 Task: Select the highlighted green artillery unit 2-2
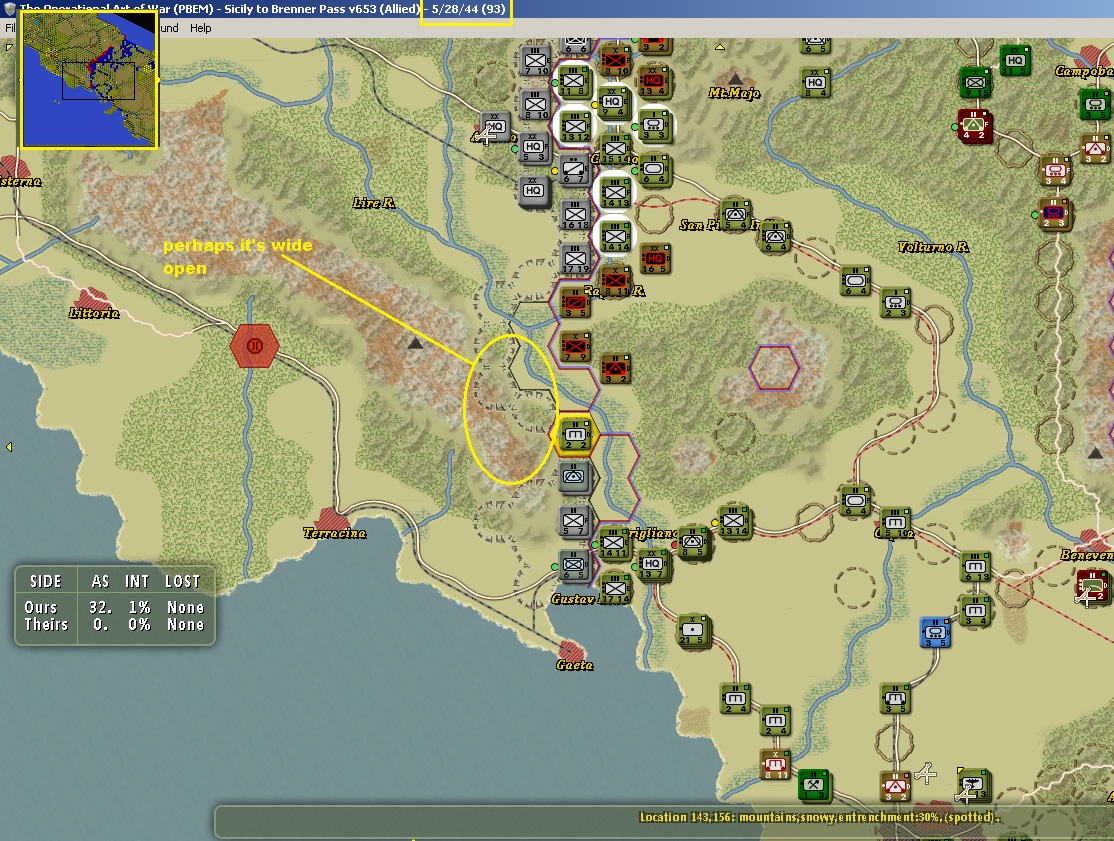(575, 435)
